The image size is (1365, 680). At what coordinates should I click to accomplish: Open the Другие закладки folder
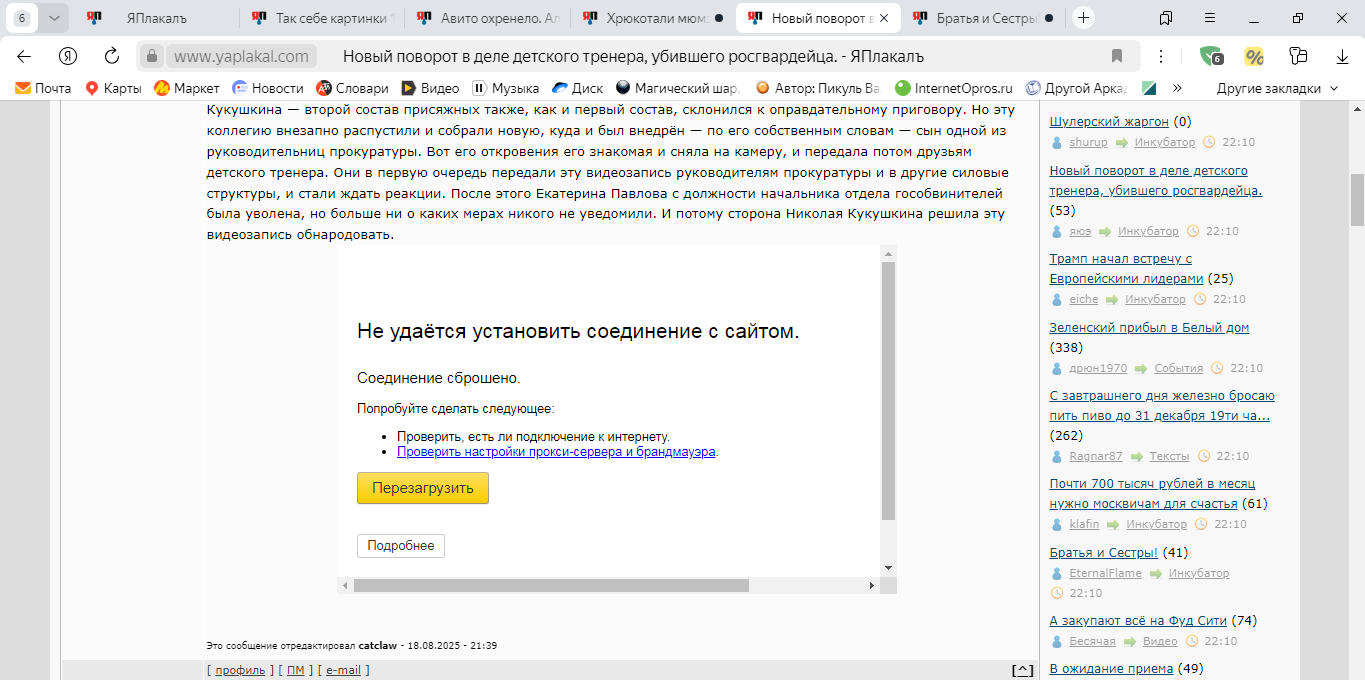pyautogui.click(x=1277, y=88)
